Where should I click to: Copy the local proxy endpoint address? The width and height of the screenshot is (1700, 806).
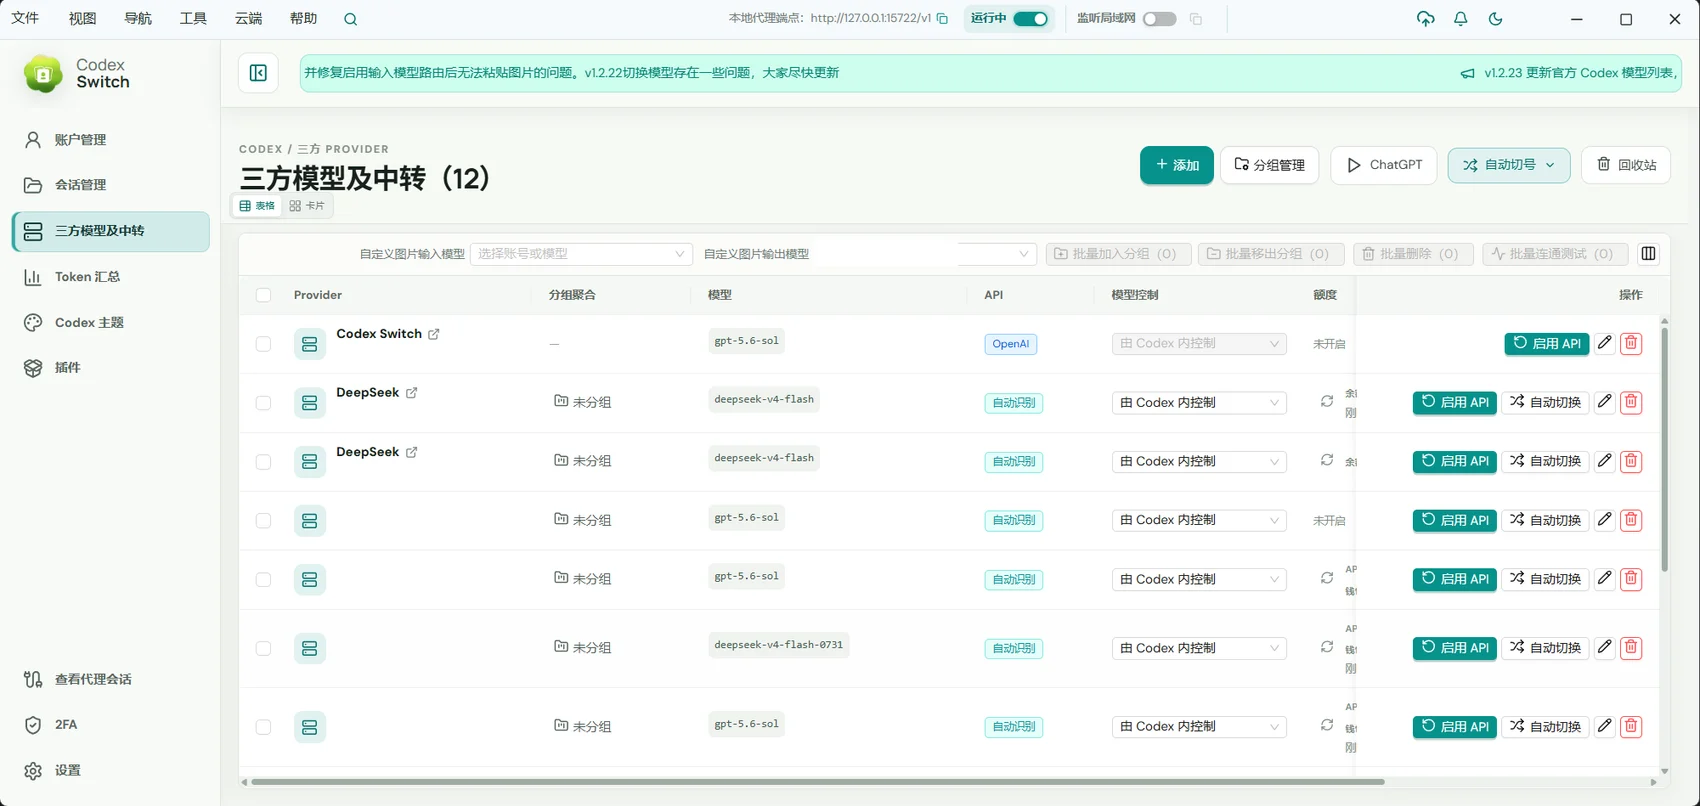tap(942, 18)
